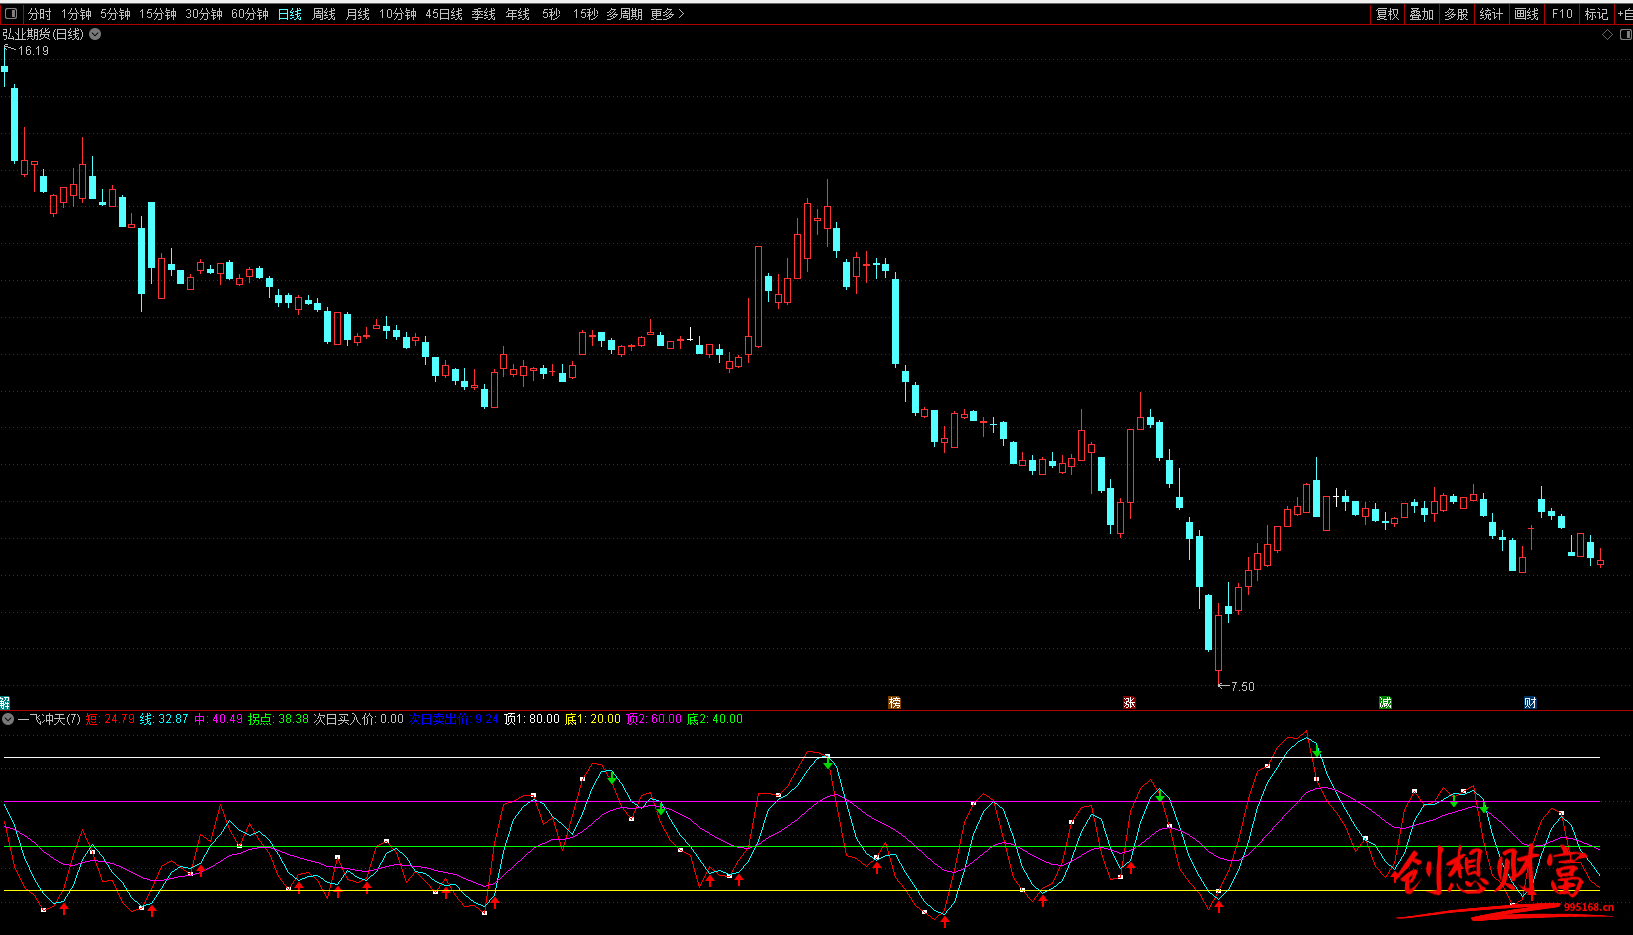The image size is (1633, 935).
Task: Click the 多股 multi-stock button
Action: click(x=1456, y=14)
